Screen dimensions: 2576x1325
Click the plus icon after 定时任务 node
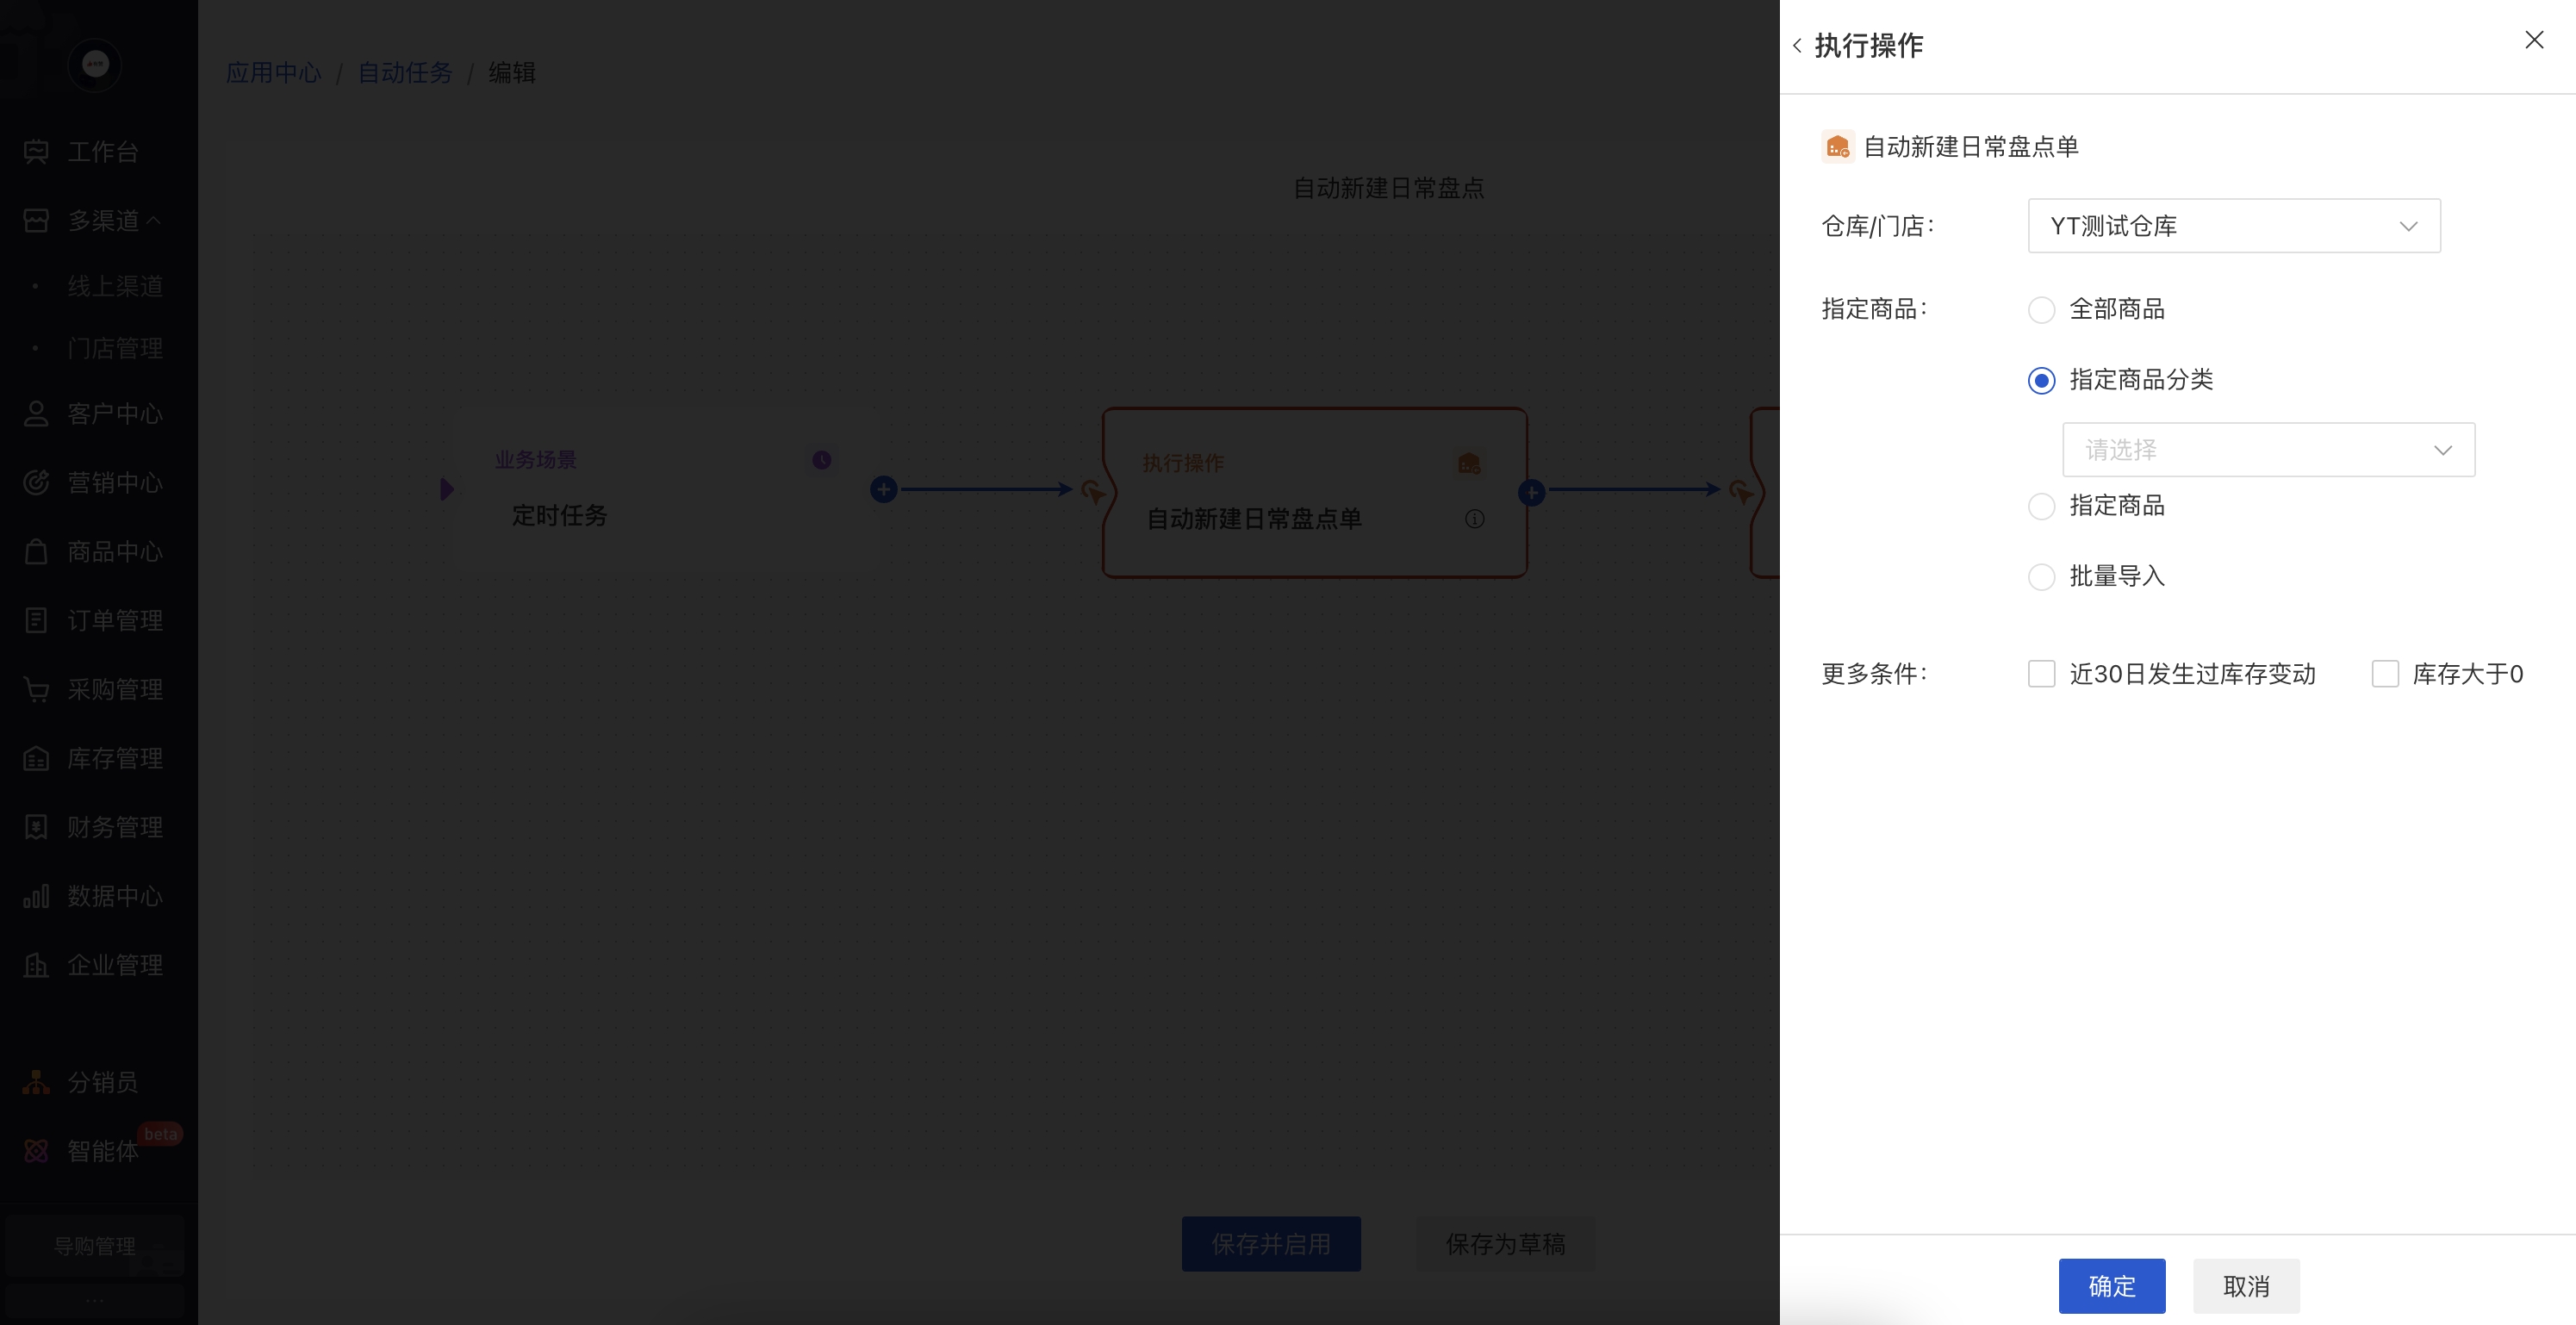tap(883, 490)
